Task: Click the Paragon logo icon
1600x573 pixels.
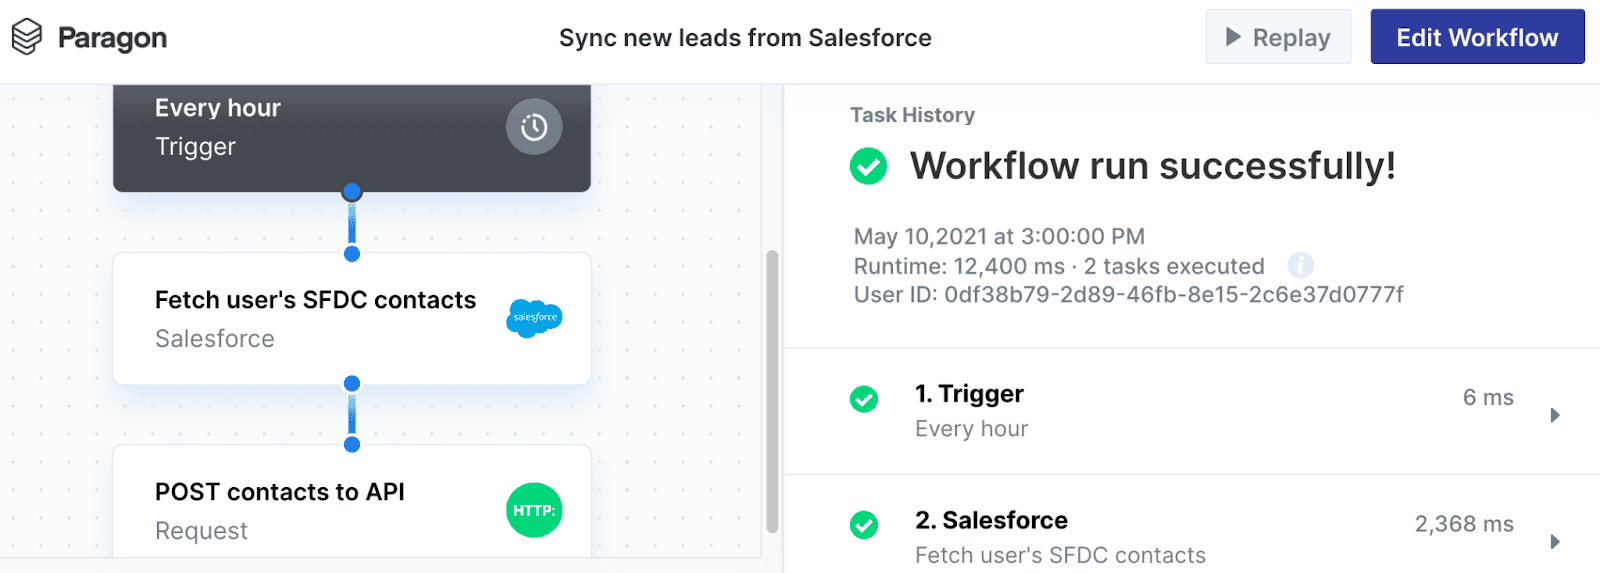Action: click(x=27, y=38)
